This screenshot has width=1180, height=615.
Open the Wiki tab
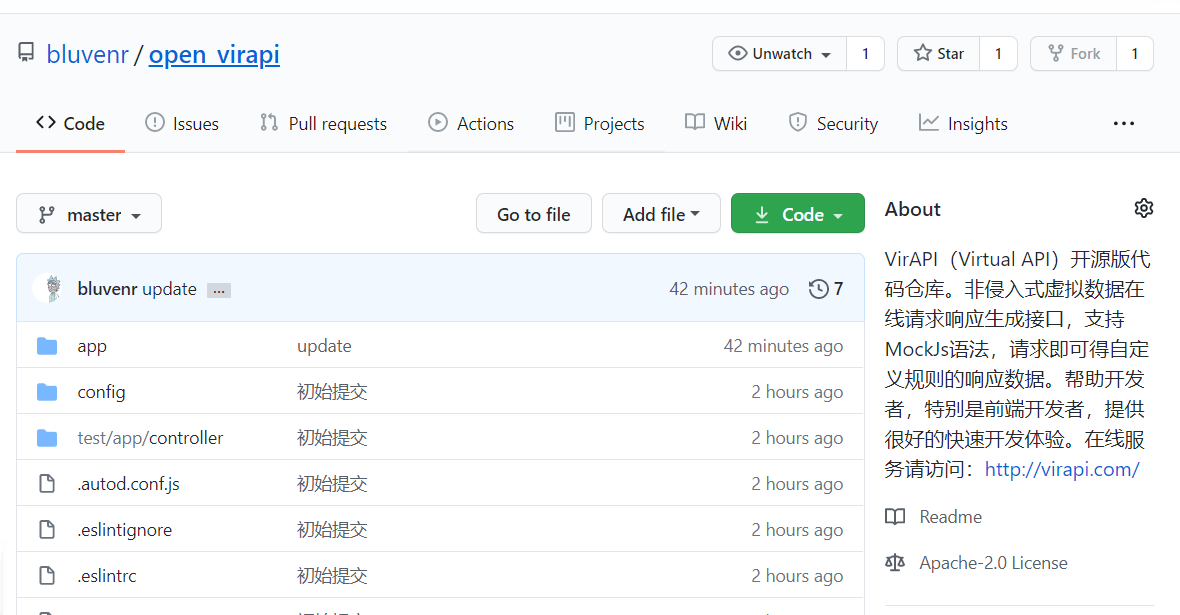tap(716, 123)
